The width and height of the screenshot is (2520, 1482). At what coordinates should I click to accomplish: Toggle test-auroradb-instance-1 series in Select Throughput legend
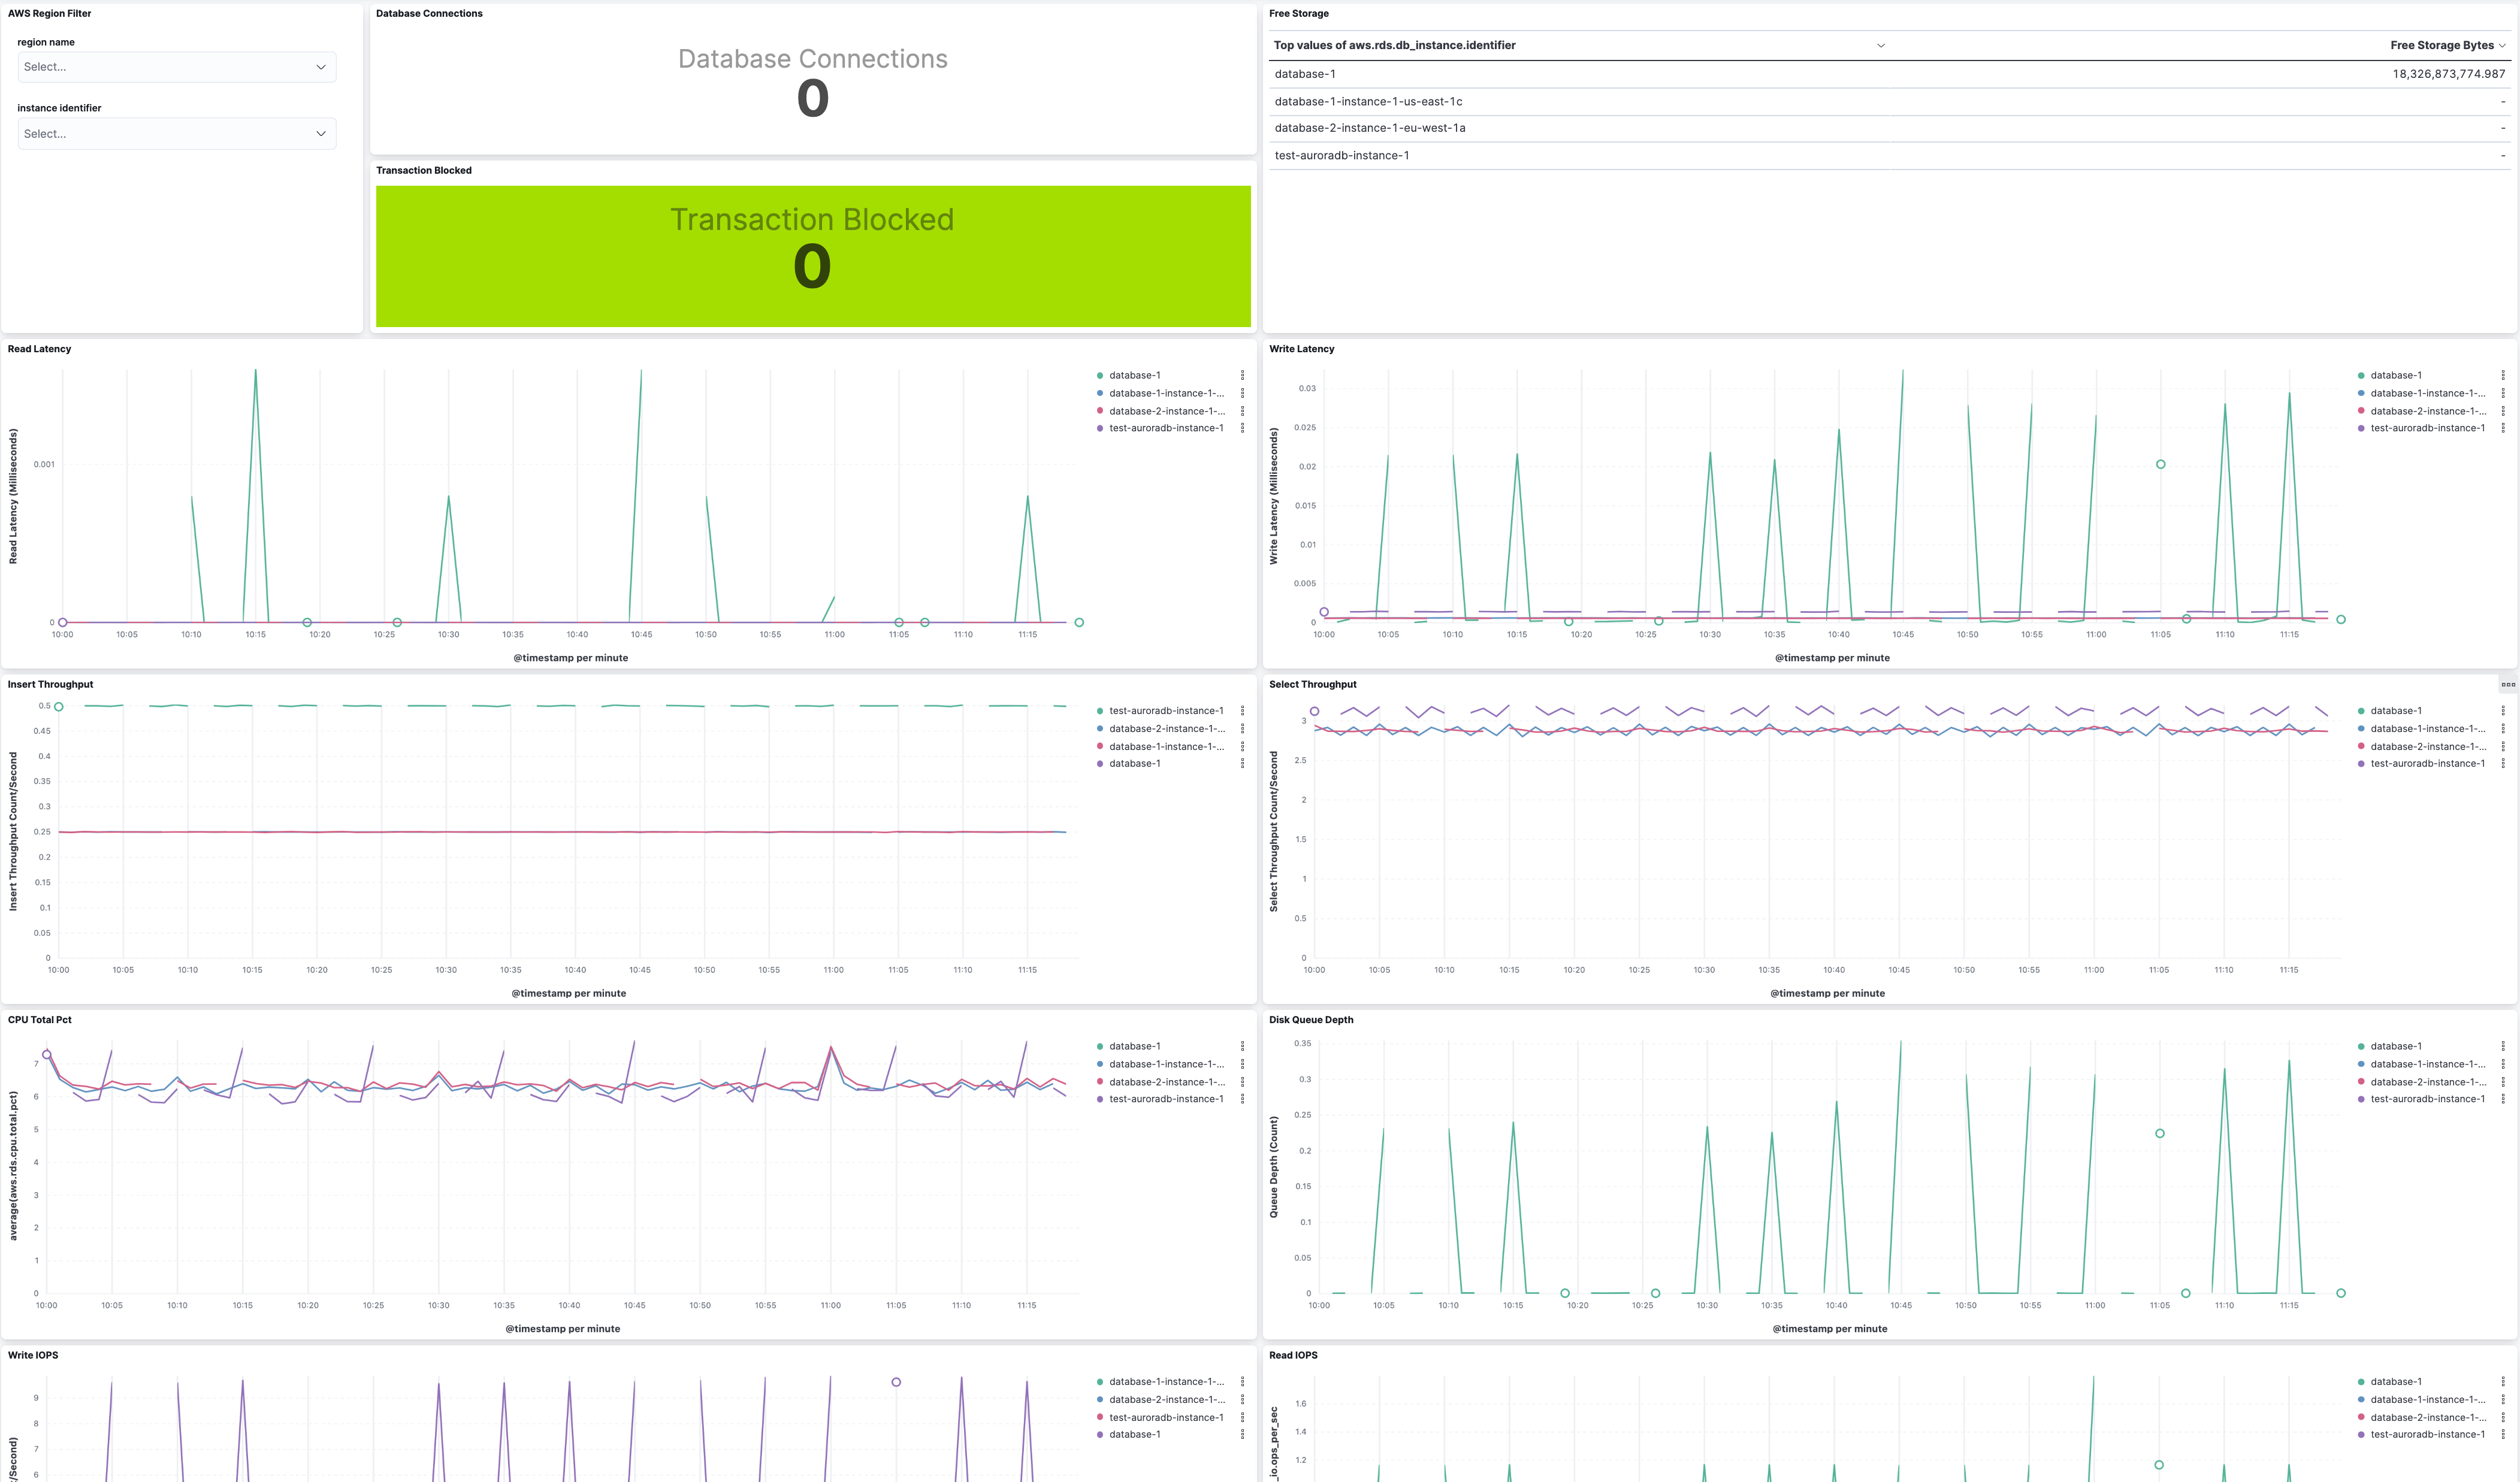(2428, 763)
